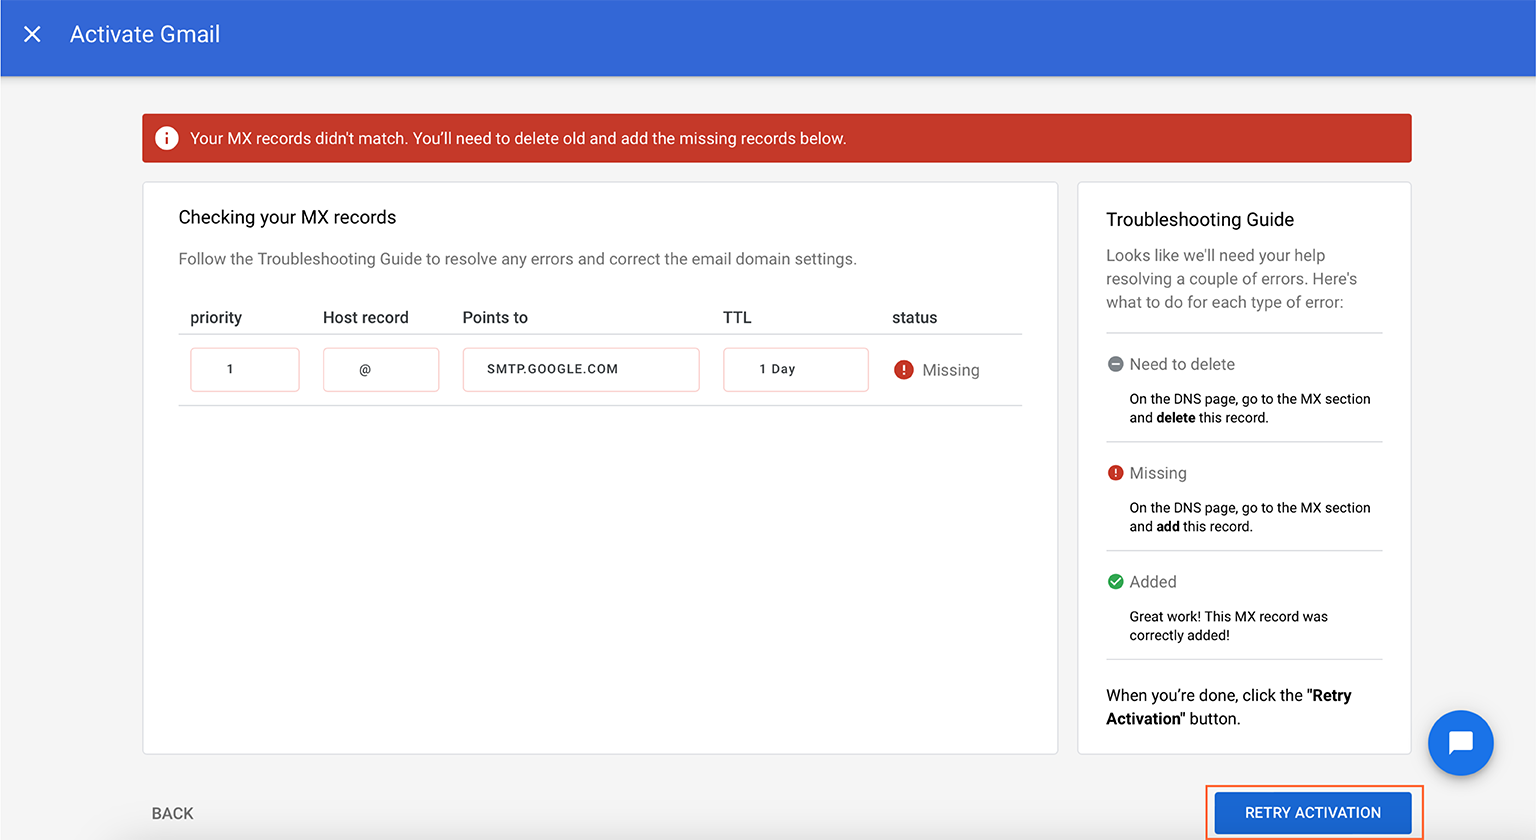Click the 'Host record' column header

(366, 317)
